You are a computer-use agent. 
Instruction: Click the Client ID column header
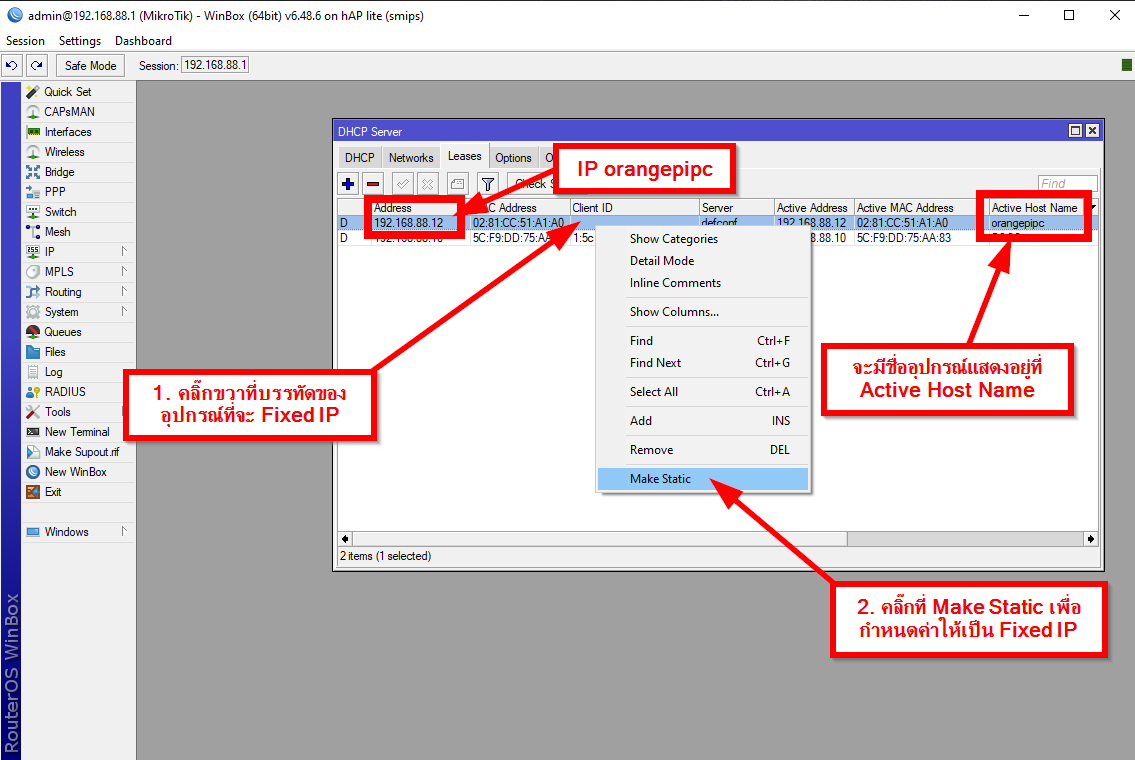click(x=635, y=208)
